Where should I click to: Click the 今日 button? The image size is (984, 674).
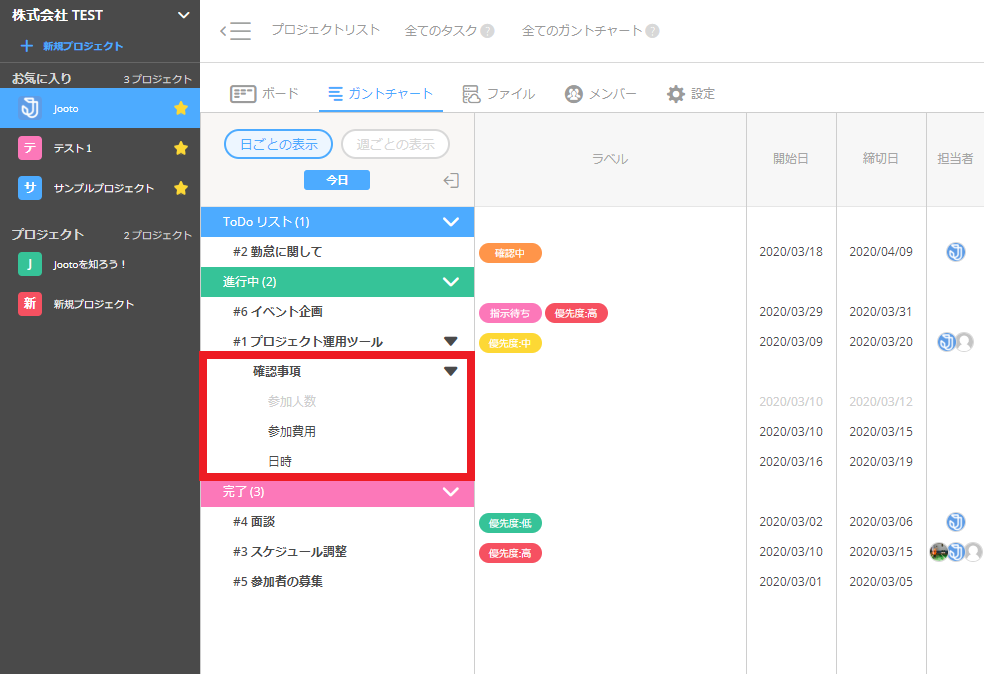[x=337, y=180]
